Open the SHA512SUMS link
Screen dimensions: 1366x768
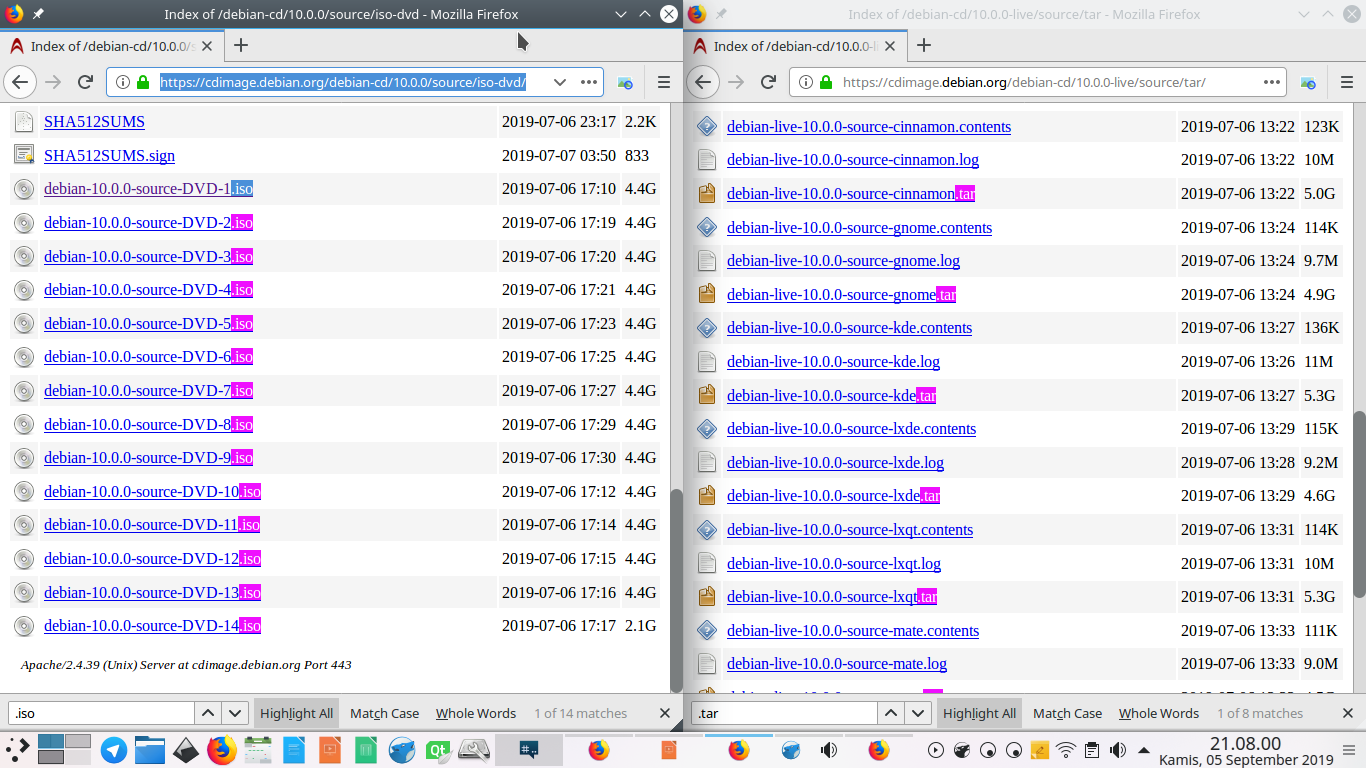pyautogui.click(x=94, y=122)
